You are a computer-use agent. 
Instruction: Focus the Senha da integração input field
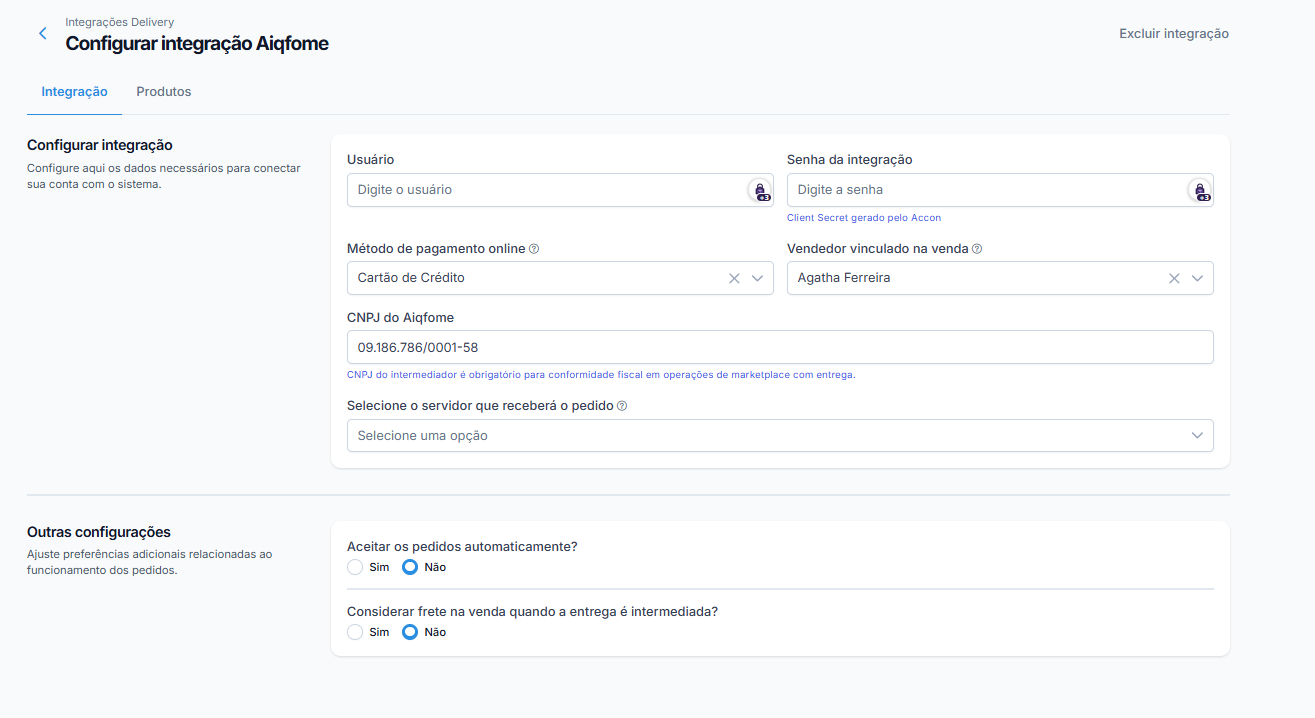1000,190
